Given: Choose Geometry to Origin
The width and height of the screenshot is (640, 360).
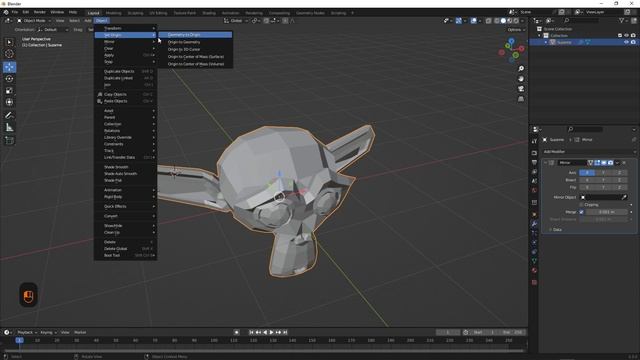Looking at the screenshot, I should coord(195,35).
